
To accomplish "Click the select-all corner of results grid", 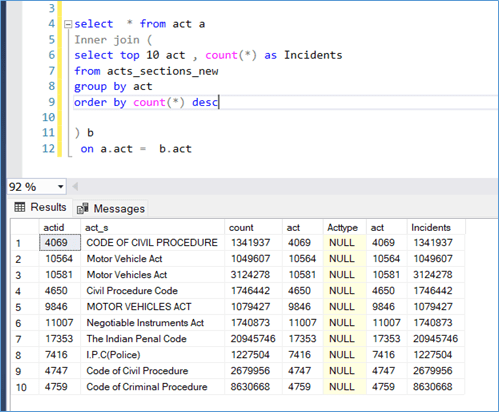I will 25,227.
